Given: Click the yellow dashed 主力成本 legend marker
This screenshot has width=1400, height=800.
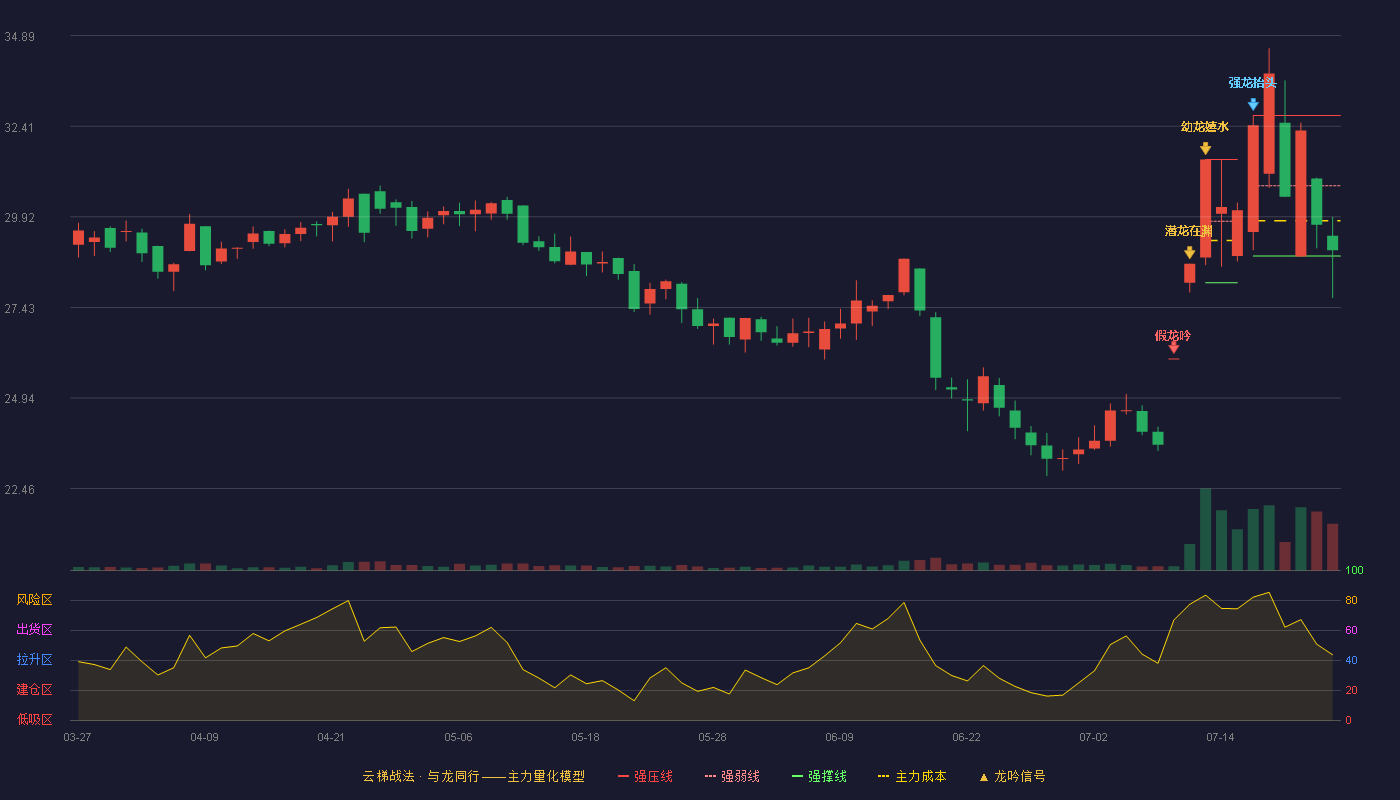Looking at the screenshot, I should 883,777.
